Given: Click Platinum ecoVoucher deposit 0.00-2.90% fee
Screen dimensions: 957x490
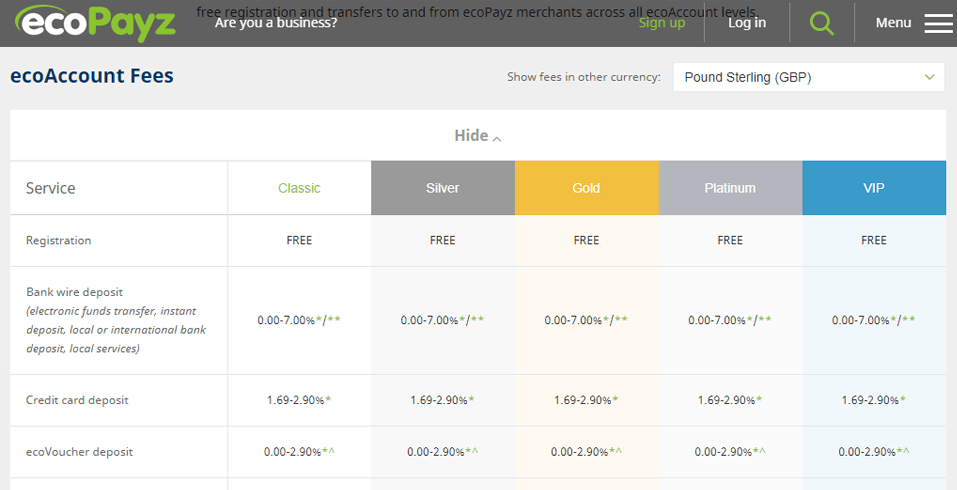Looking at the screenshot, I should [x=730, y=452].
